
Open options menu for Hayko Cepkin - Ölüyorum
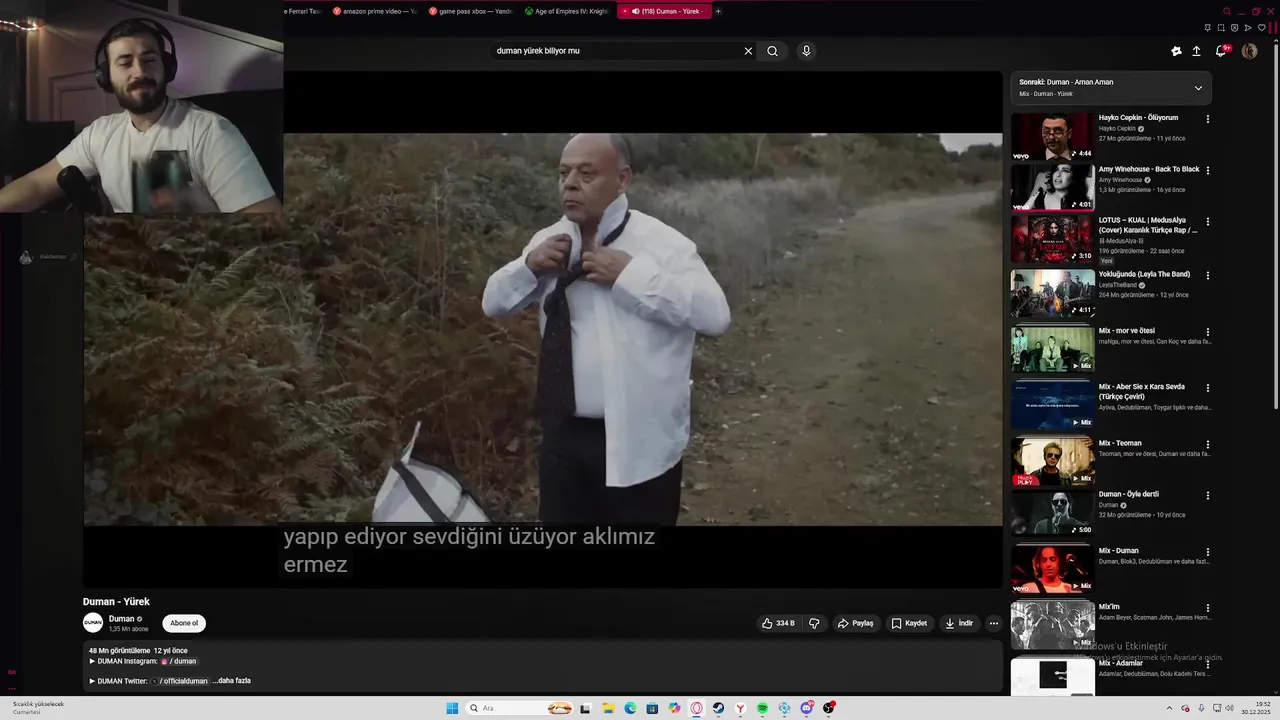coord(1207,119)
